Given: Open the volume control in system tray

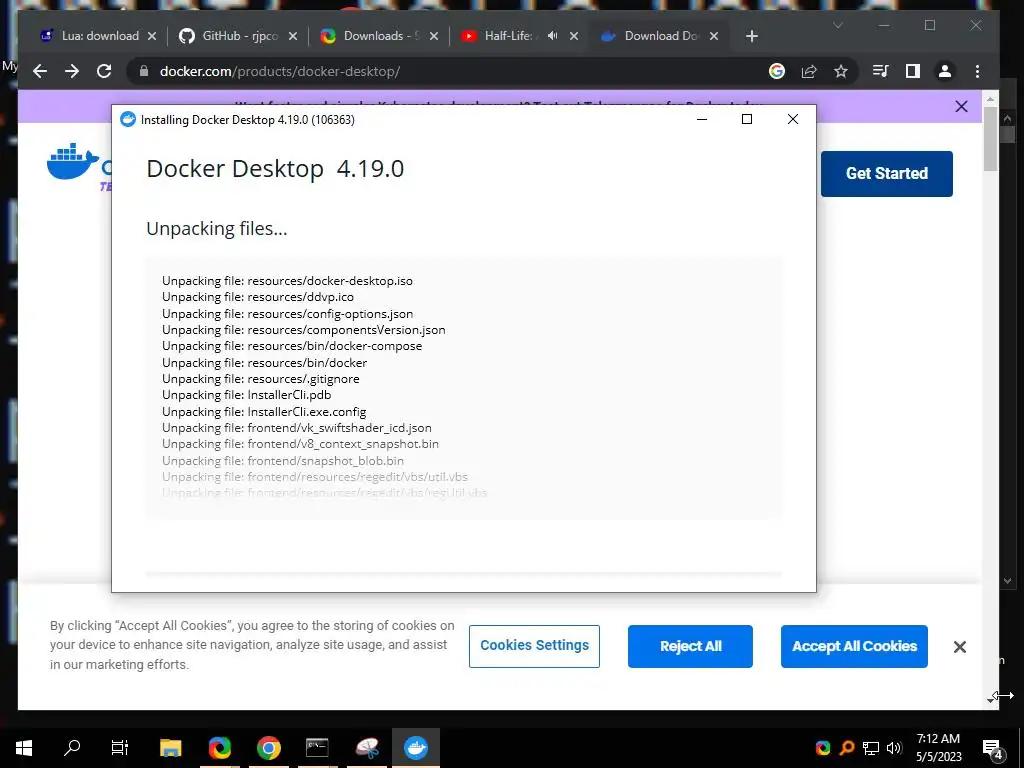Looking at the screenshot, I should tap(894, 748).
